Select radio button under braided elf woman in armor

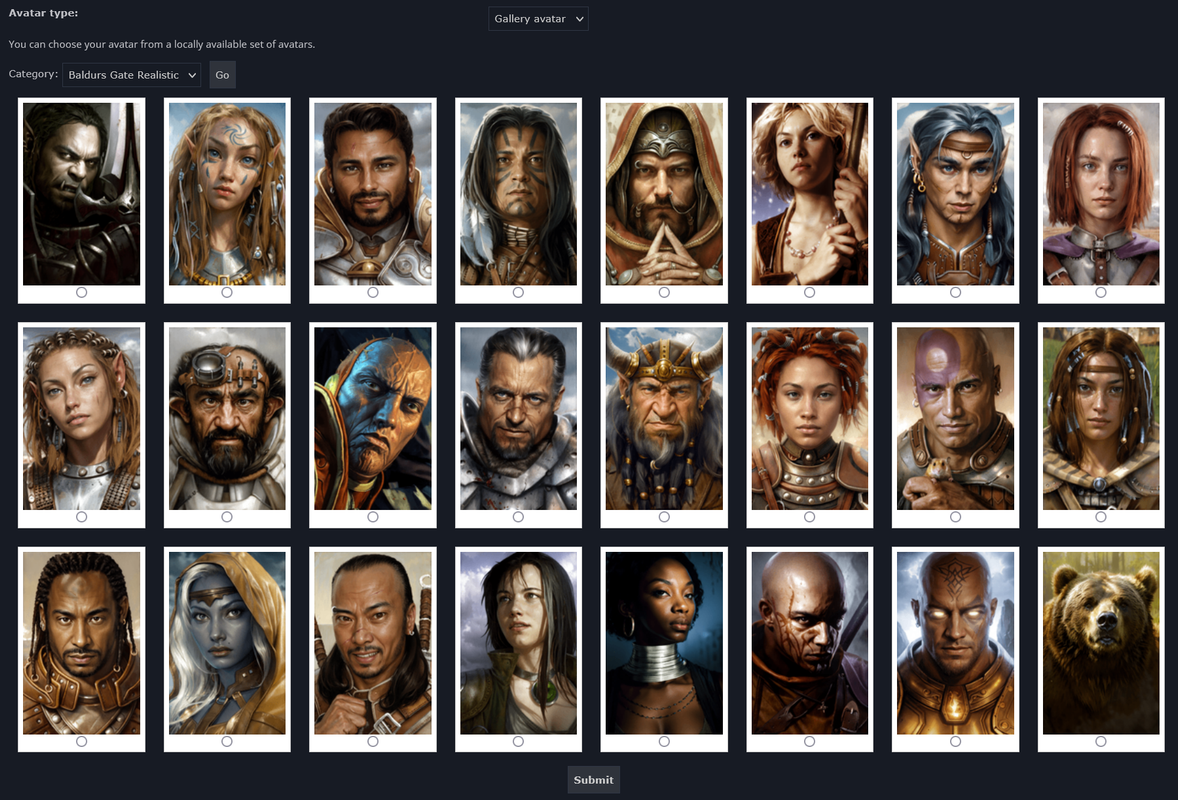tap(81, 517)
